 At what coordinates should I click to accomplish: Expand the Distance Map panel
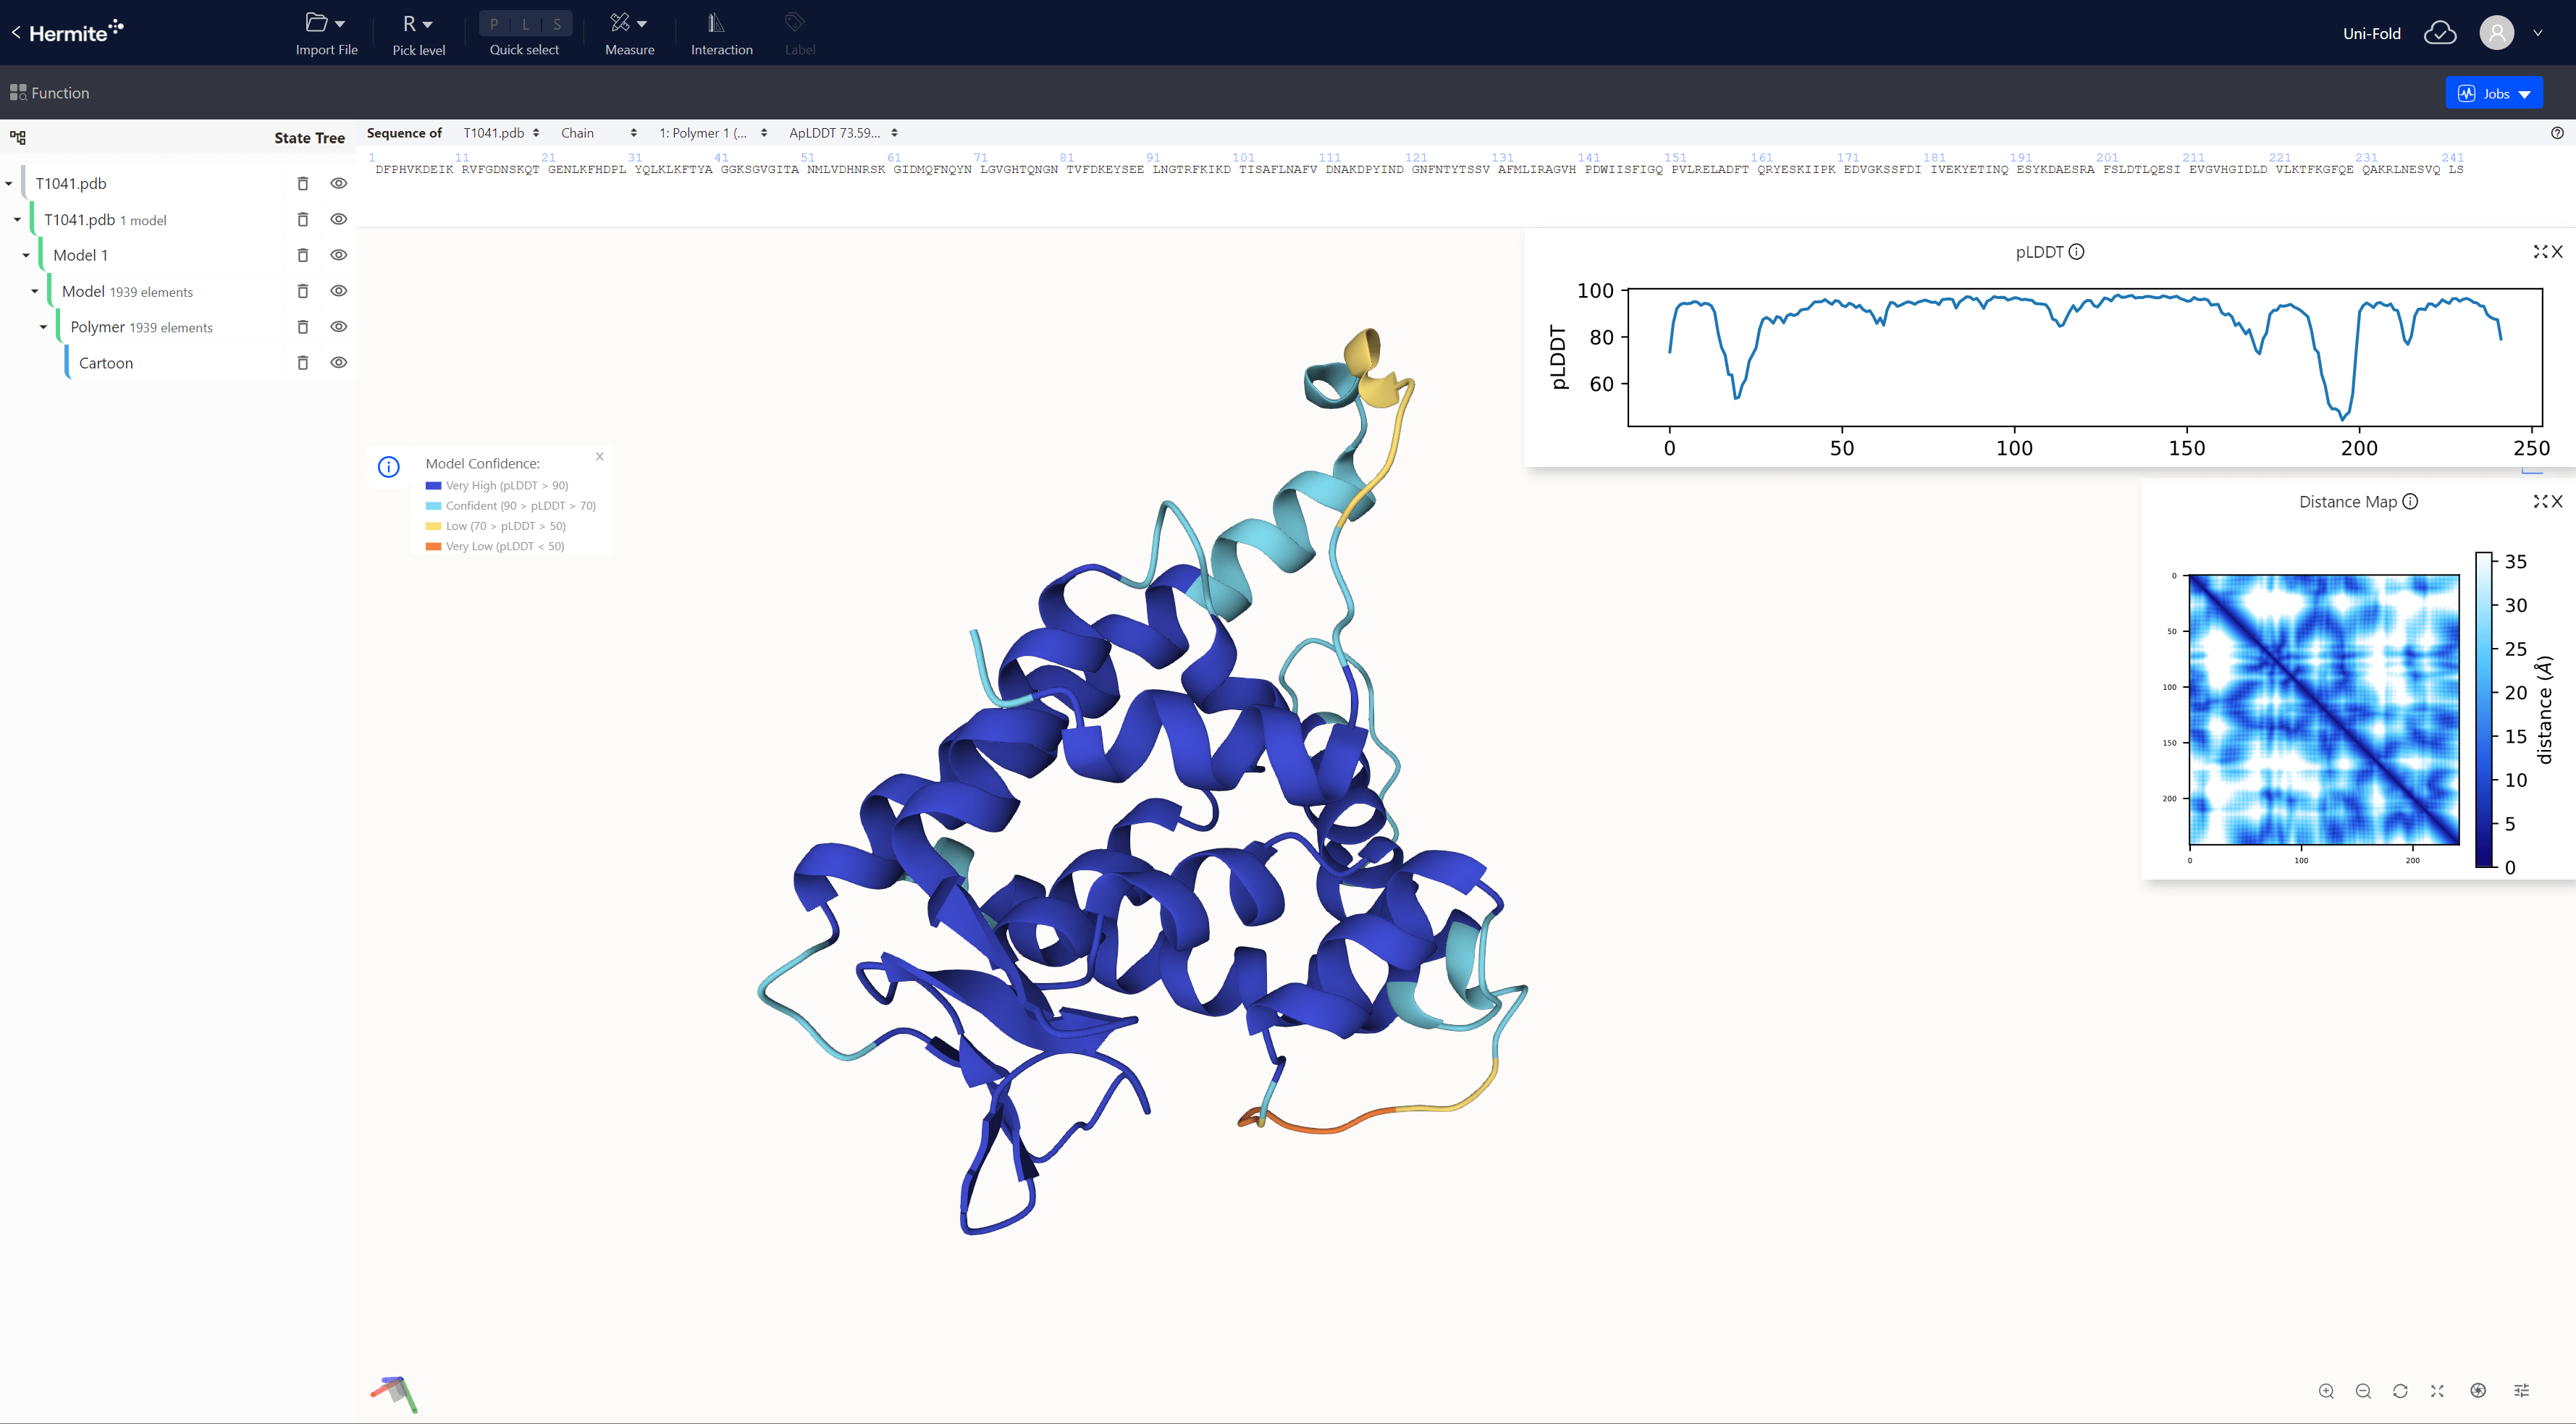tap(2539, 502)
